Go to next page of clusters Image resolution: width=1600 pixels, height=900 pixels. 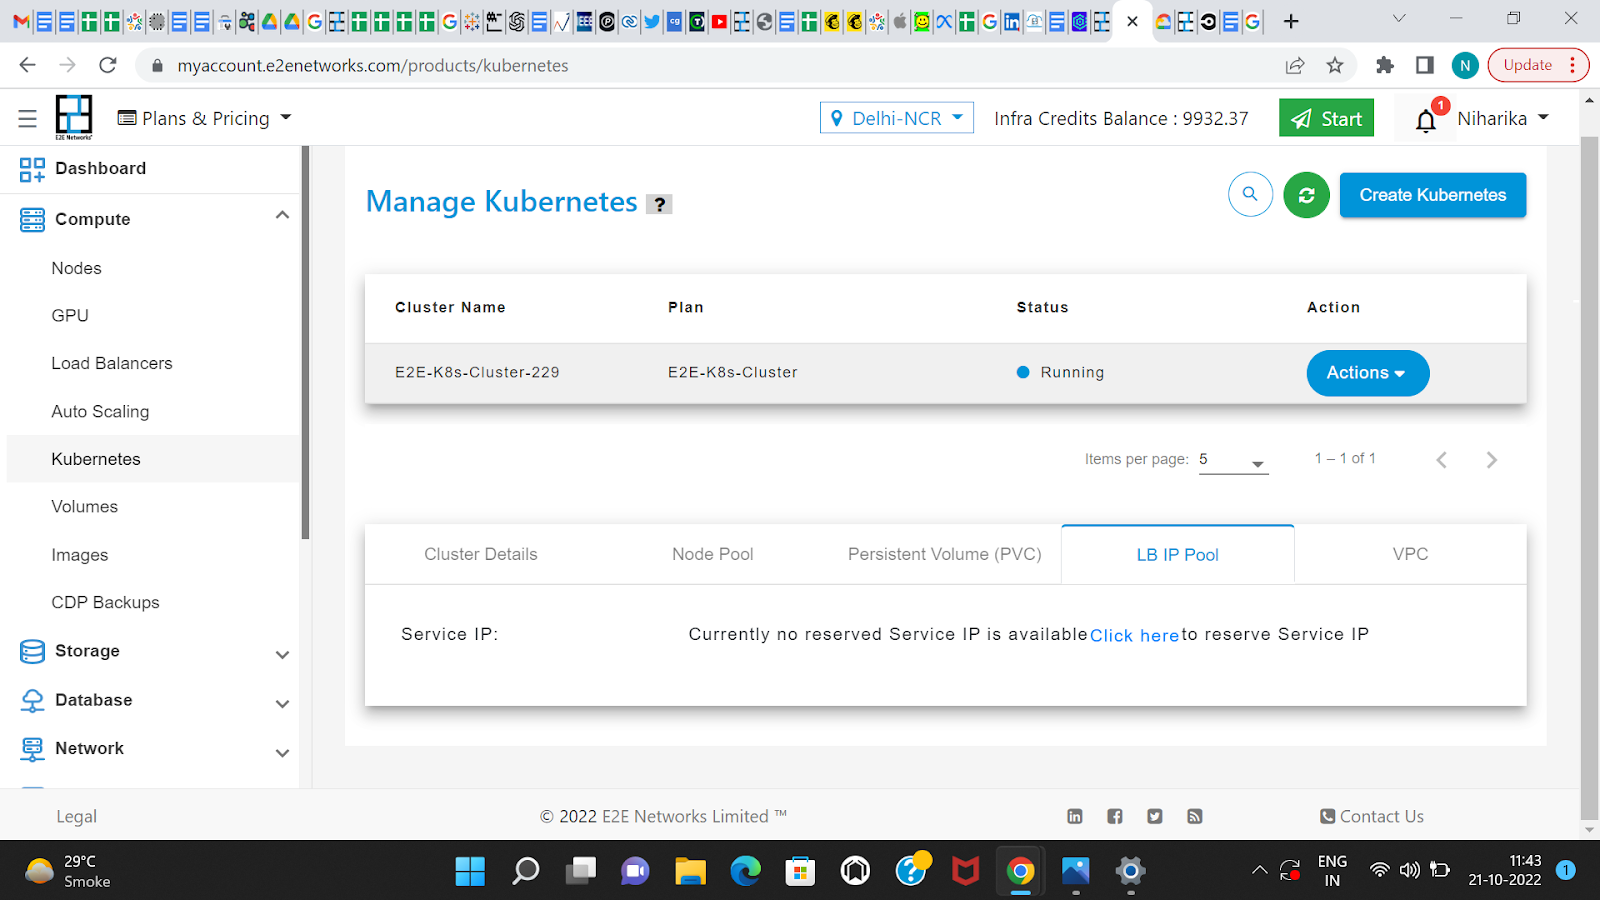coord(1492,460)
